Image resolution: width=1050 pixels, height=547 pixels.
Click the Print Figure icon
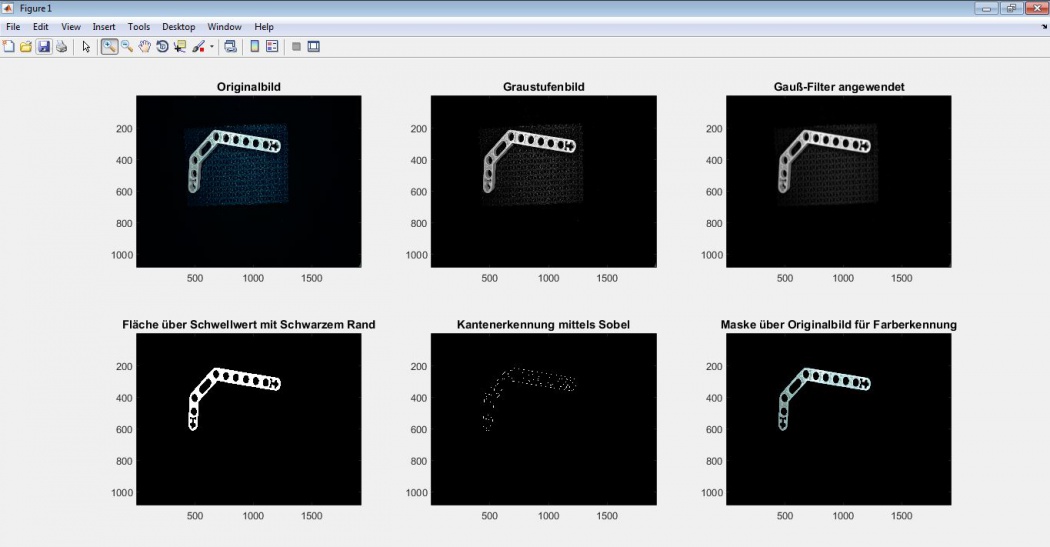61,46
